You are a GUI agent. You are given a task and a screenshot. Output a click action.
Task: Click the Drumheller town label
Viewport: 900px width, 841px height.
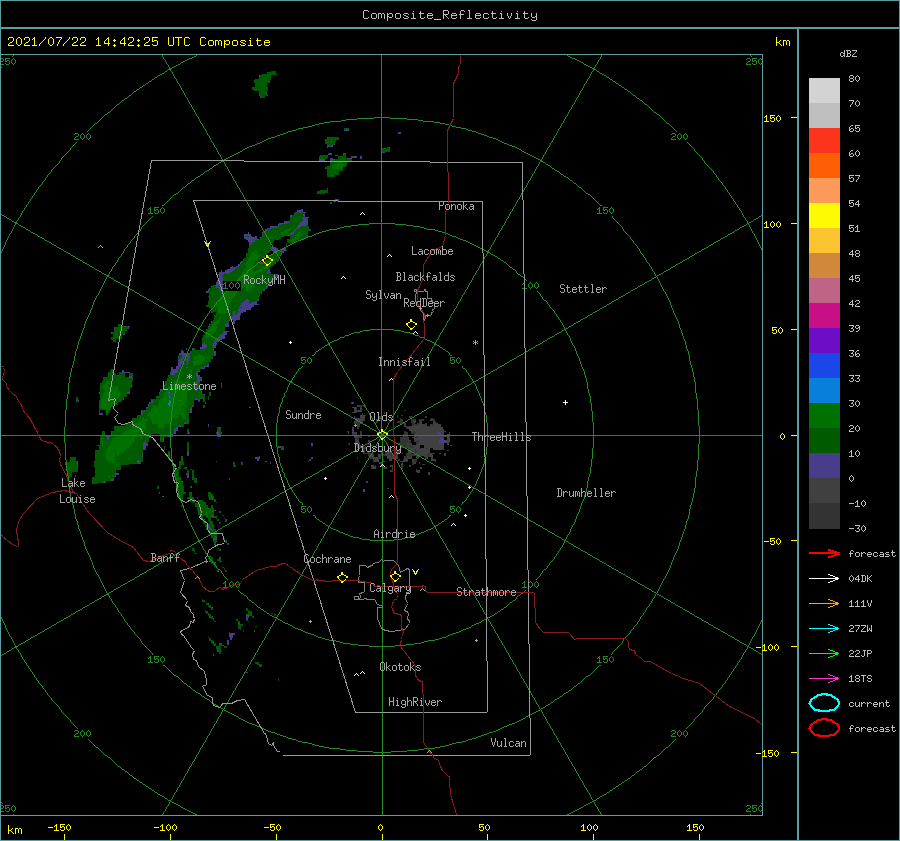[586, 493]
